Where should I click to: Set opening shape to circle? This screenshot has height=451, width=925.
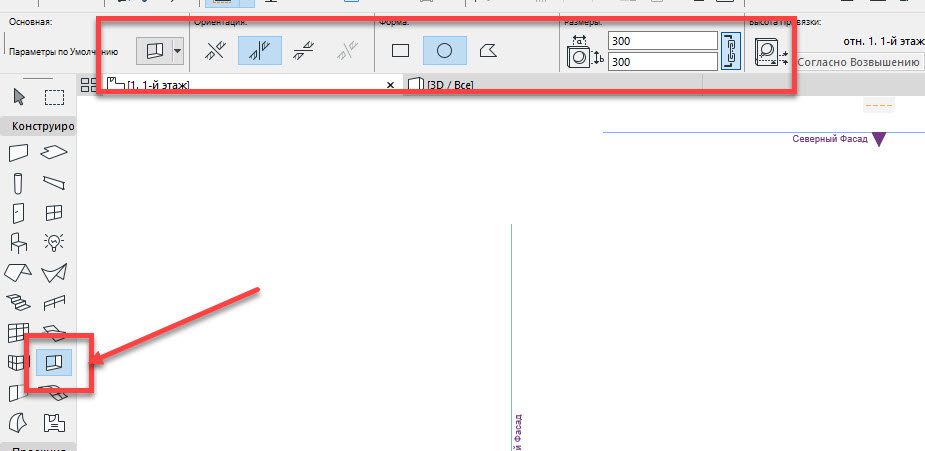coord(445,51)
